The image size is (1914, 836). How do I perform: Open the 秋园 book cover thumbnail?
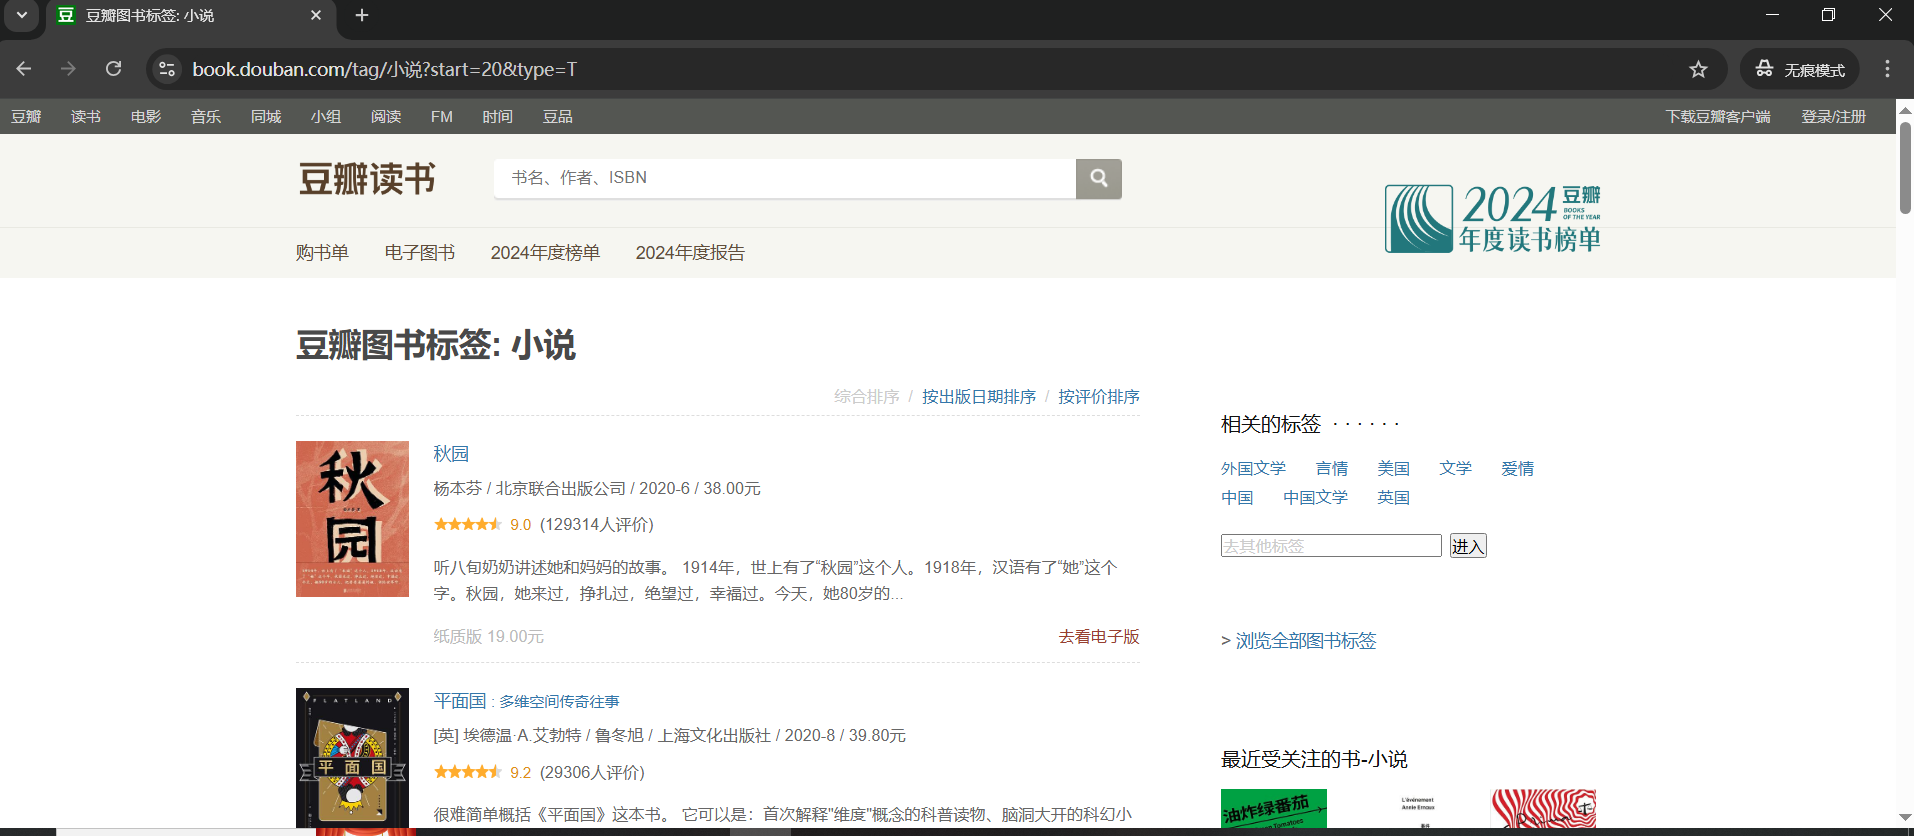(x=352, y=519)
